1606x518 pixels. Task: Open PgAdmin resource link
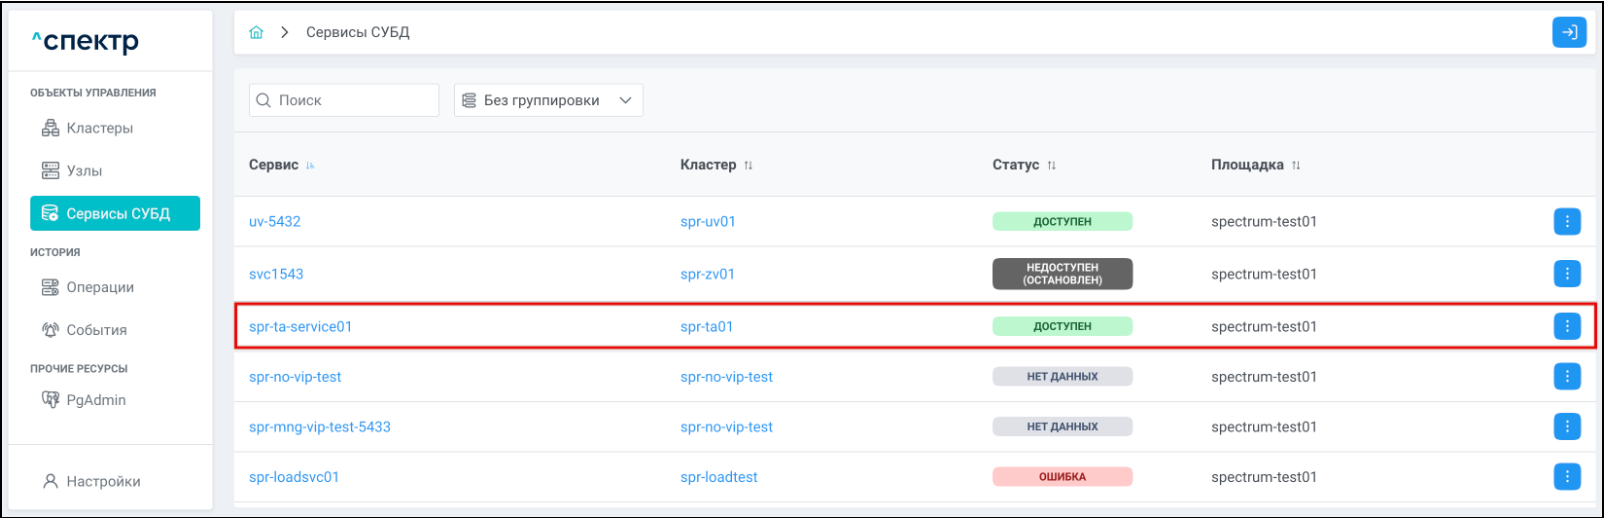(x=95, y=400)
